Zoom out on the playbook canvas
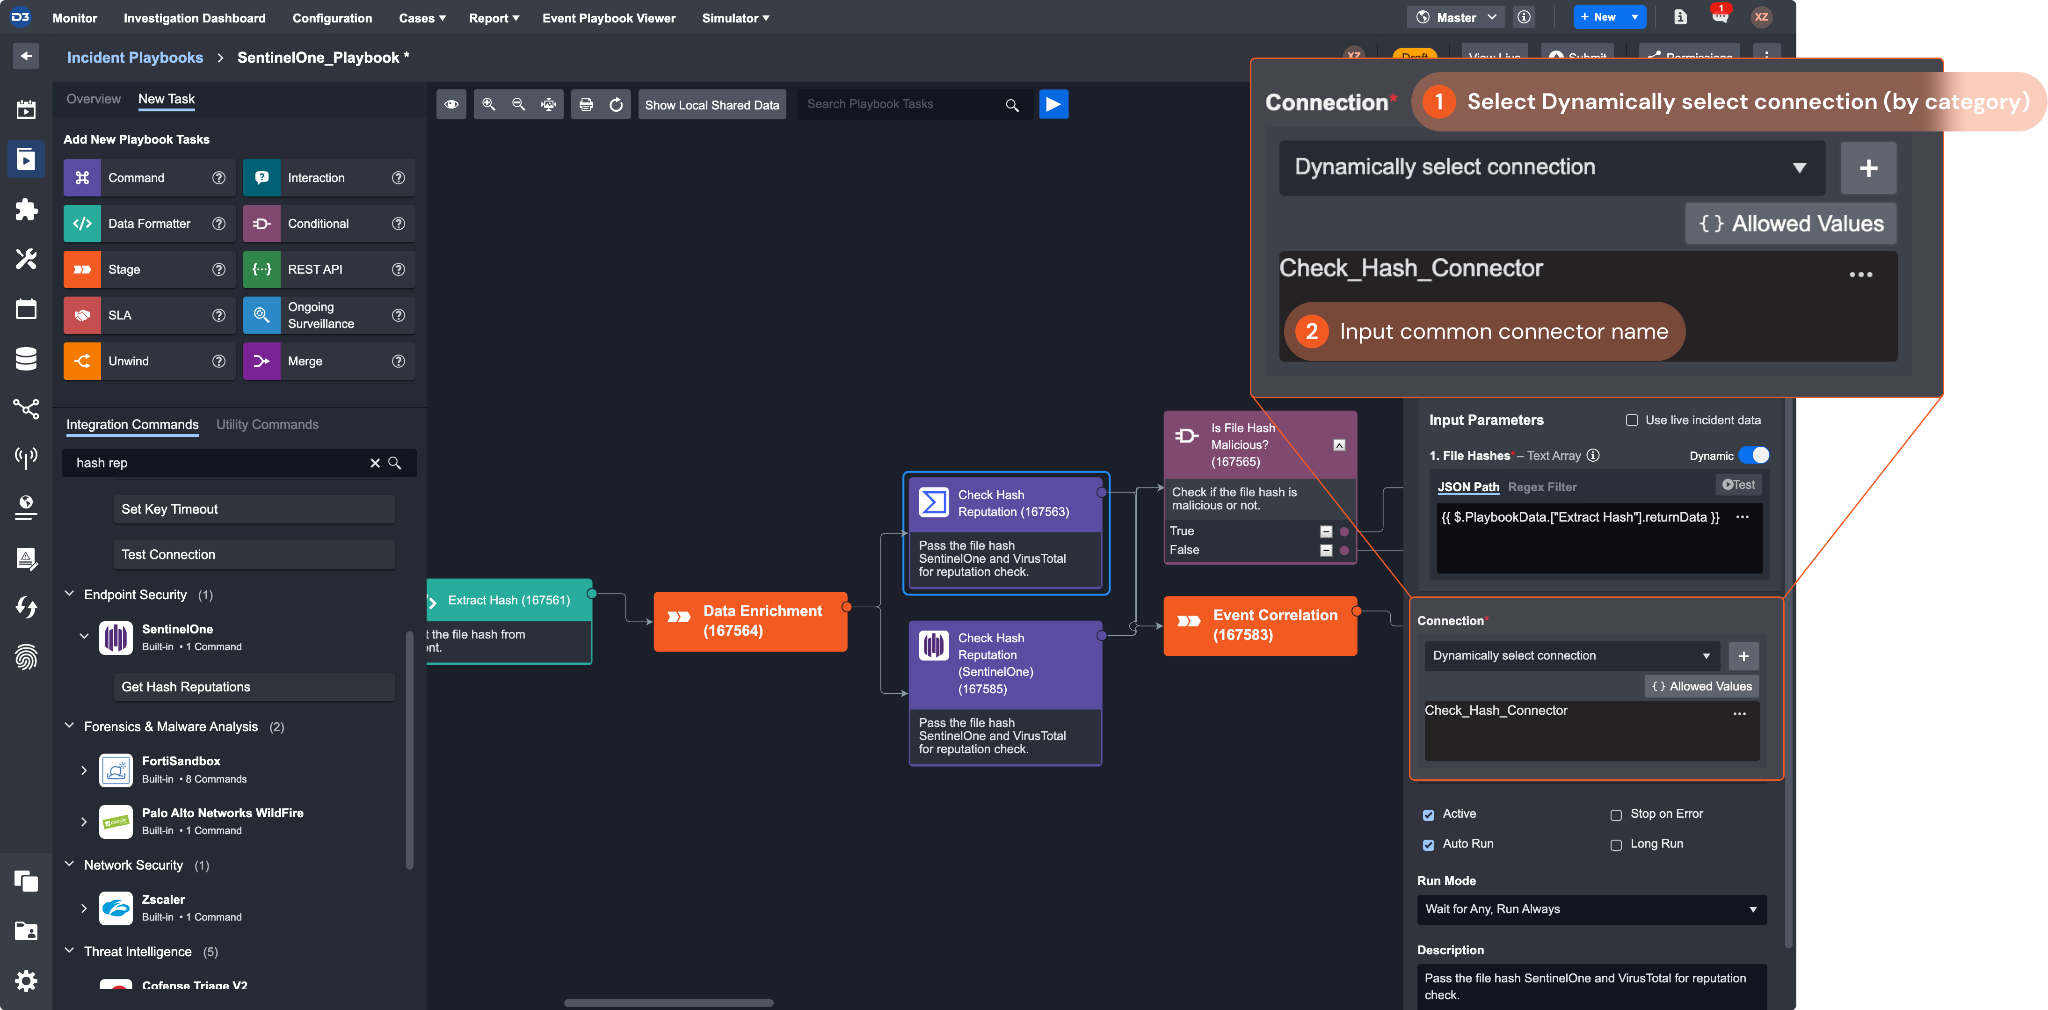 519,104
